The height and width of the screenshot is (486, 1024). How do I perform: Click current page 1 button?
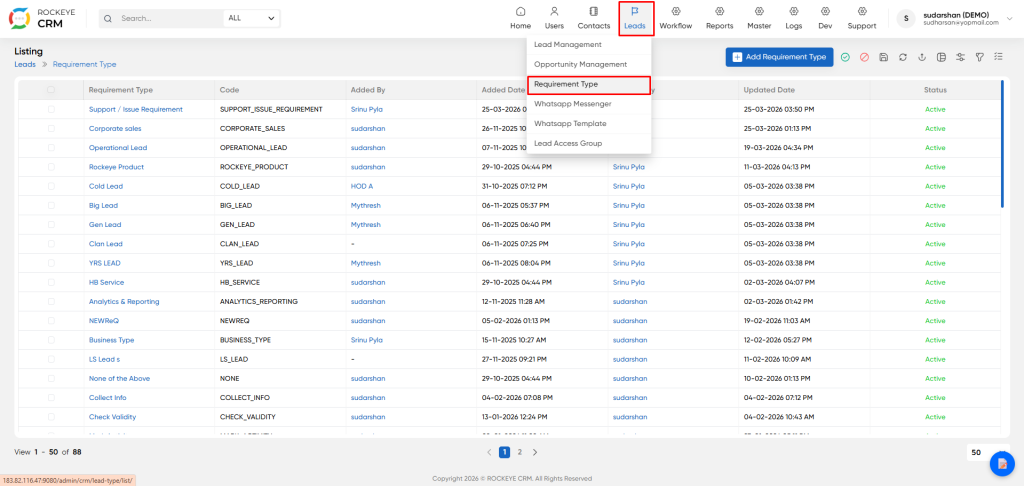(x=504, y=452)
